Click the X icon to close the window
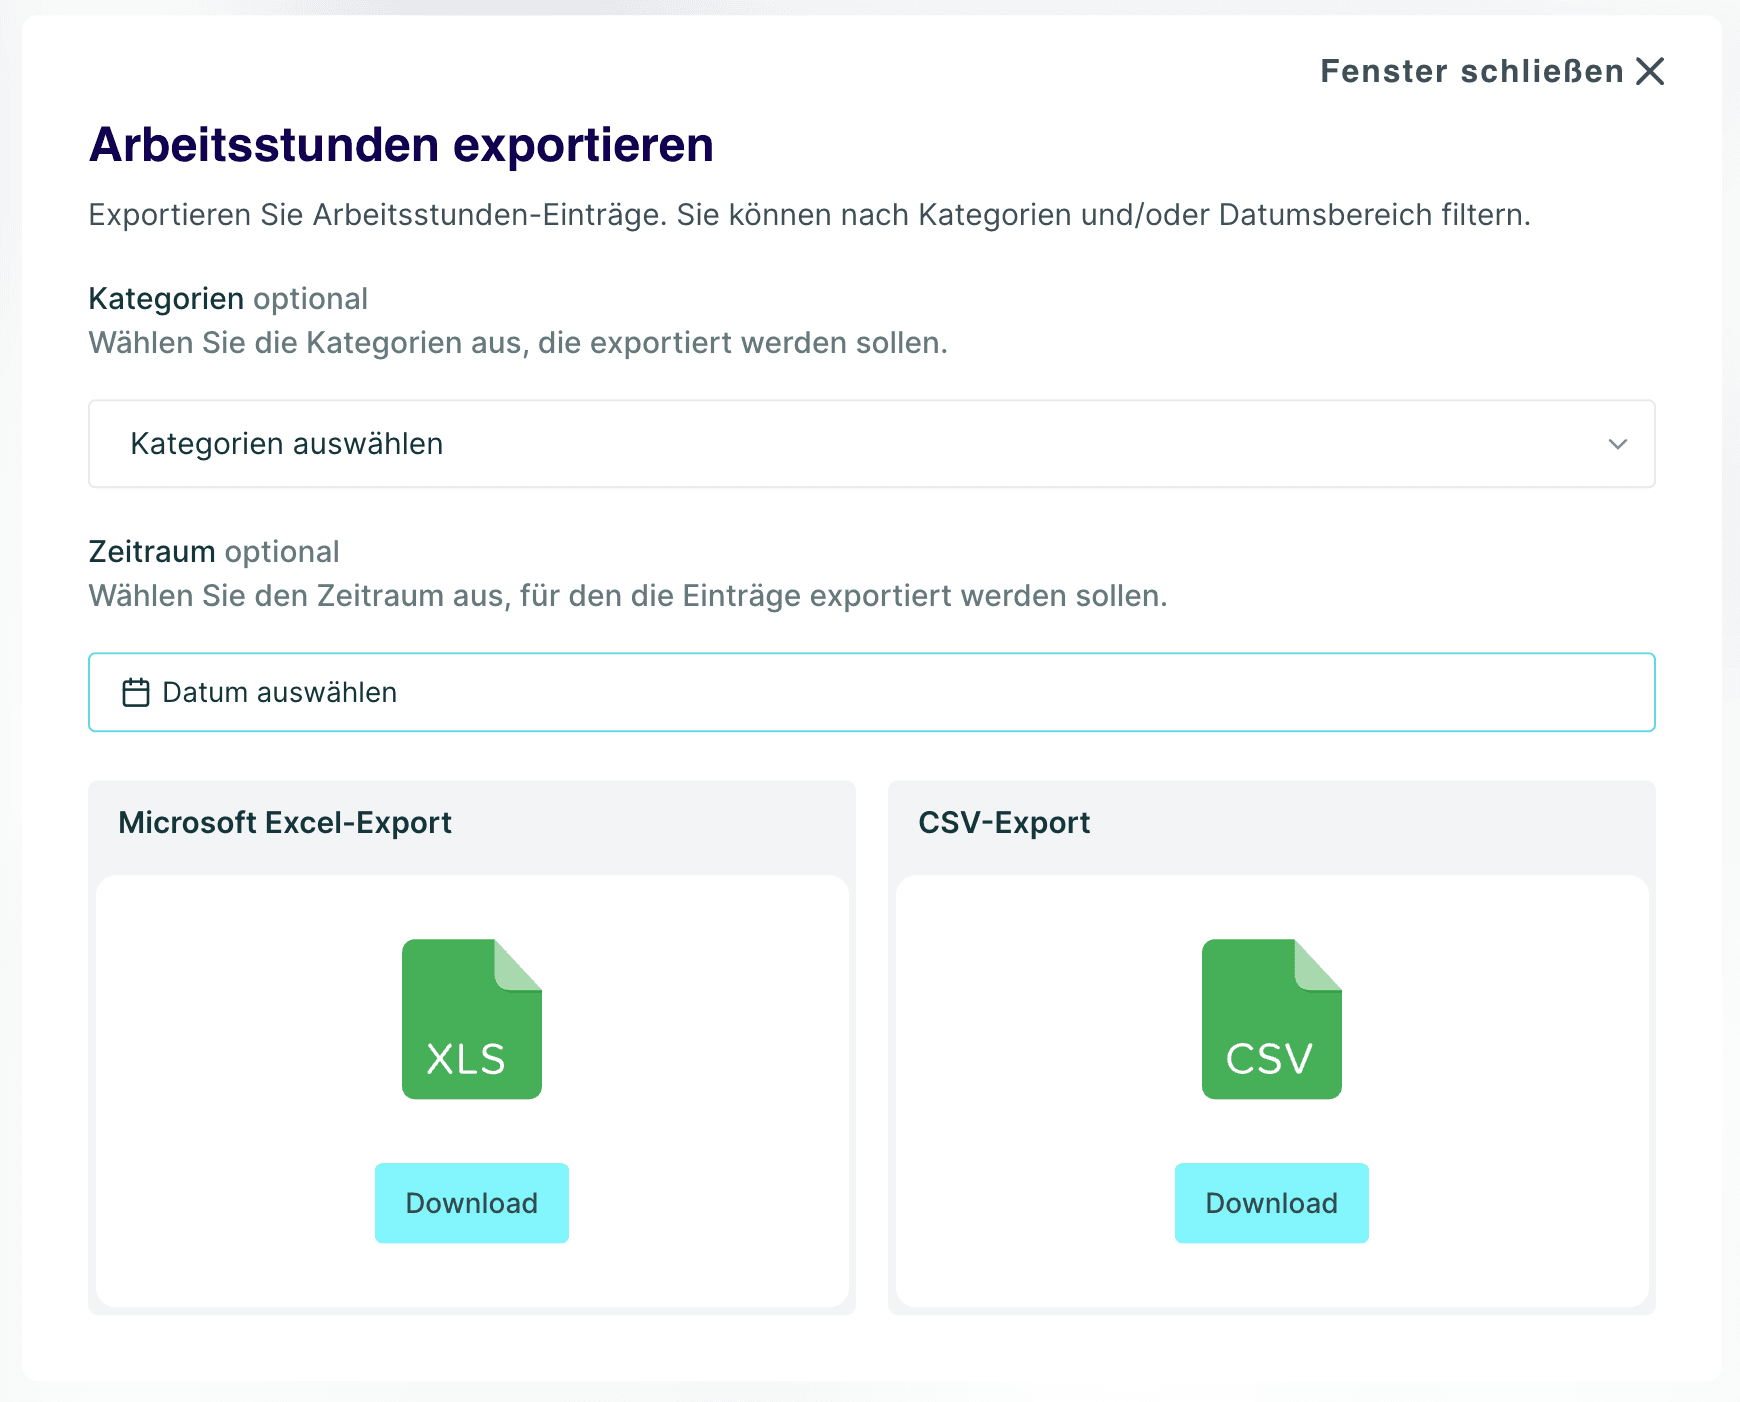Viewport: 1740px width, 1402px height. (x=1650, y=71)
